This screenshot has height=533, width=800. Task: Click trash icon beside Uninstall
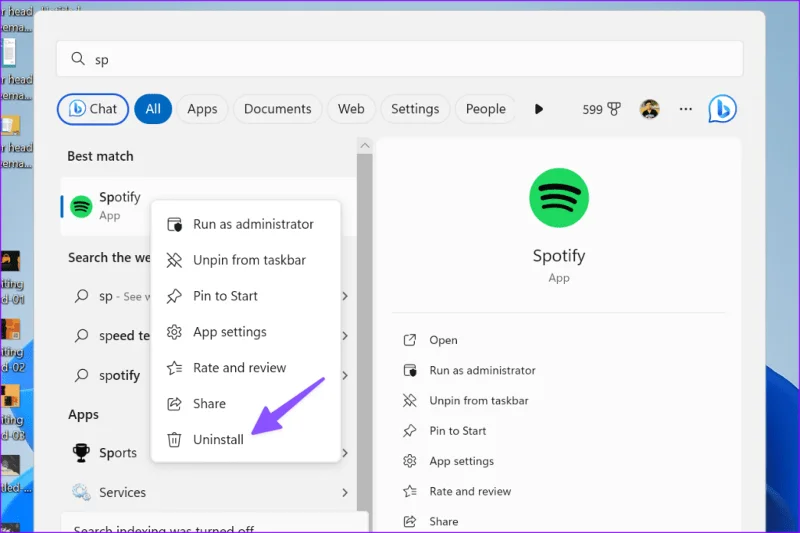coord(174,440)
